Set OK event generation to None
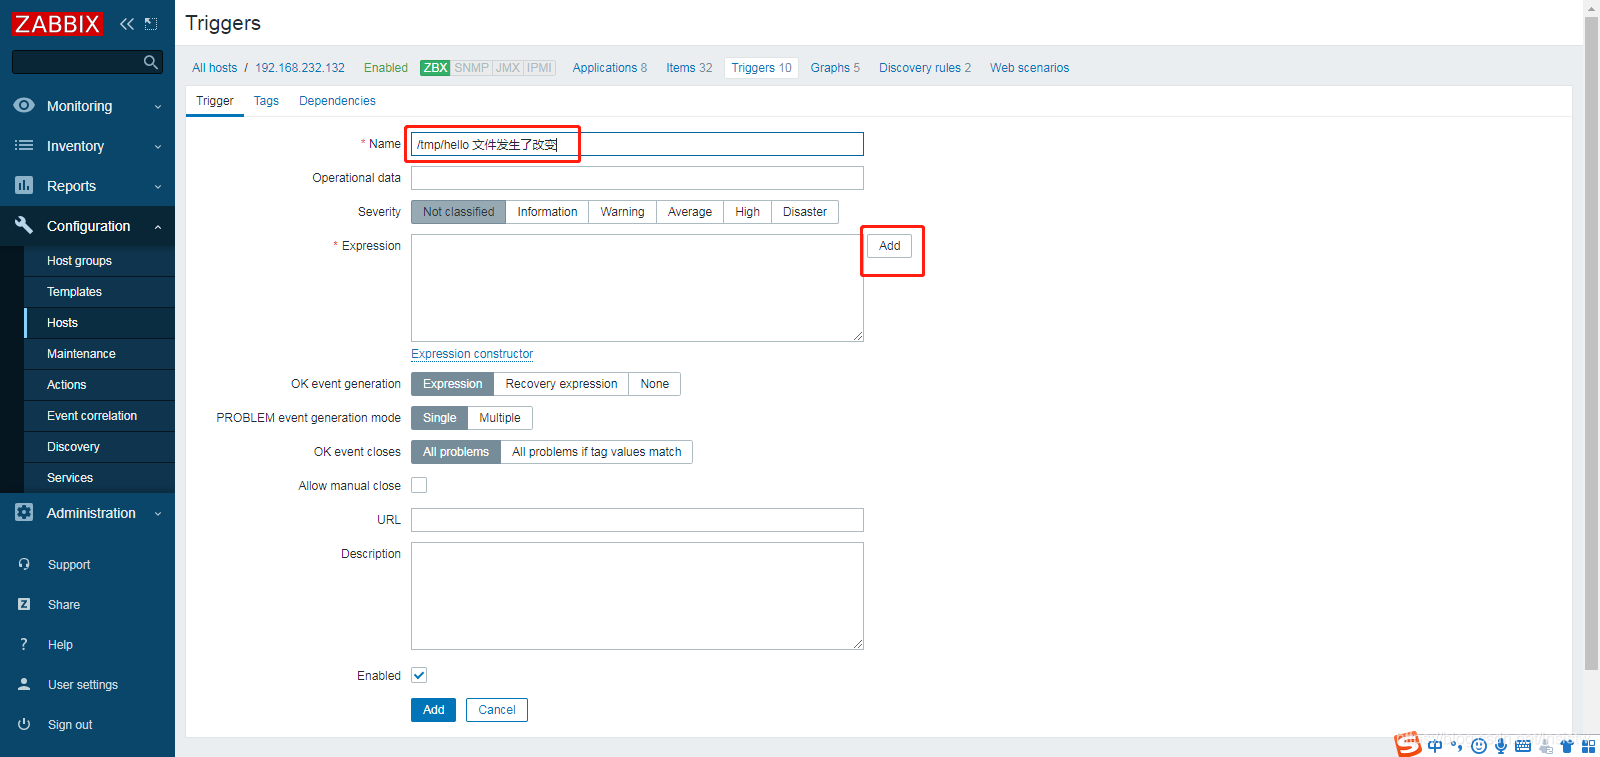 point(655,384)
